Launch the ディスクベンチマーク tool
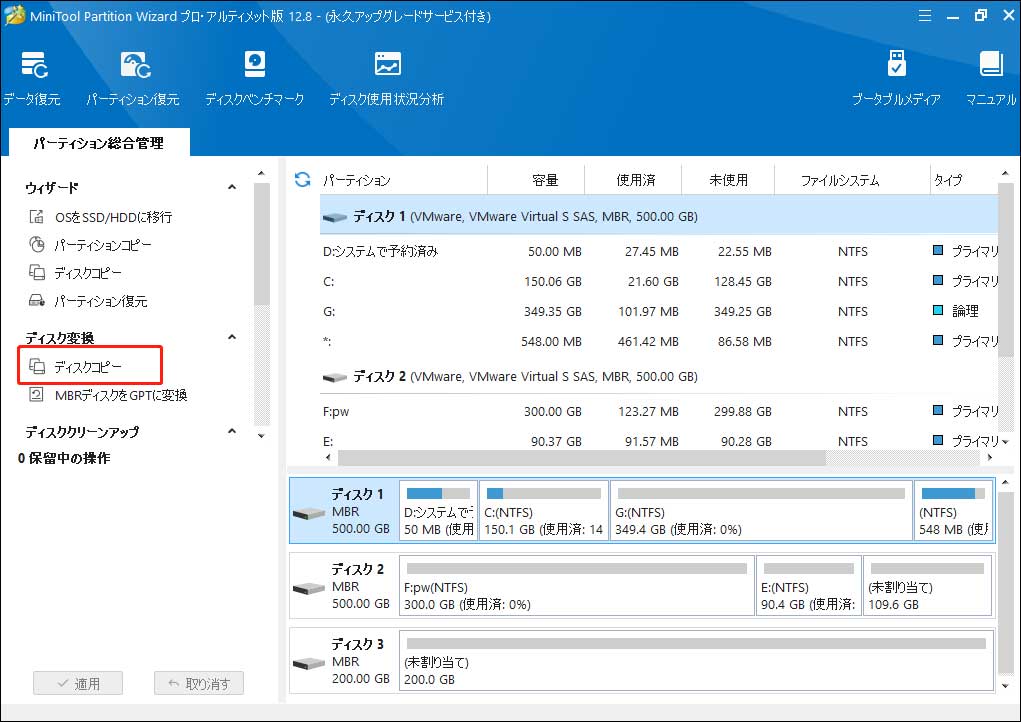The width and height of the screenshot is (1021, 722). pyautogui.click(x=254, y=75)
